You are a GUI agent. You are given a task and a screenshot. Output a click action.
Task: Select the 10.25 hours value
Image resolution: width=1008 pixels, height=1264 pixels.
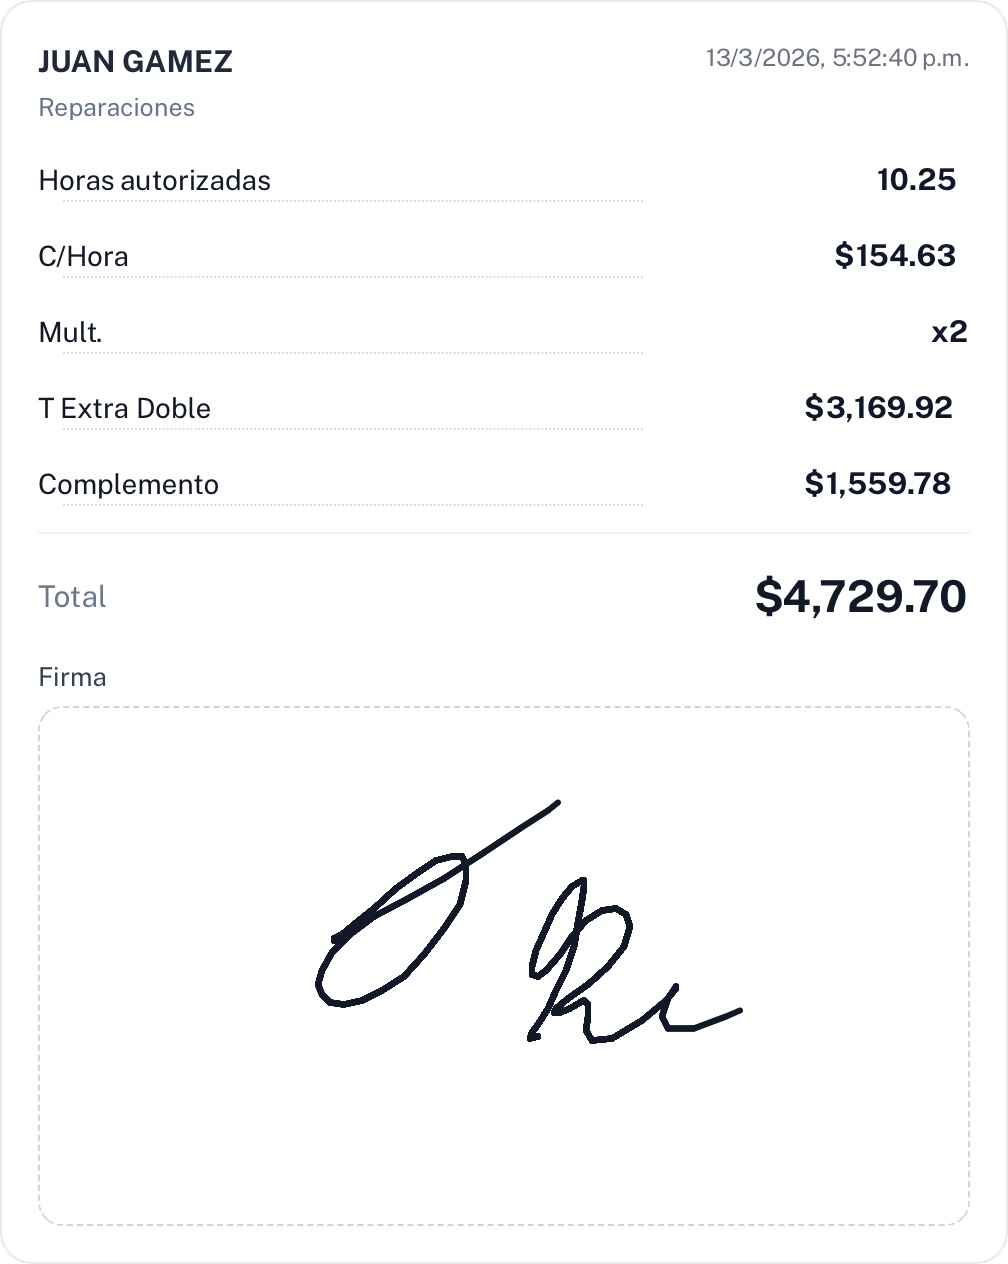916,180
